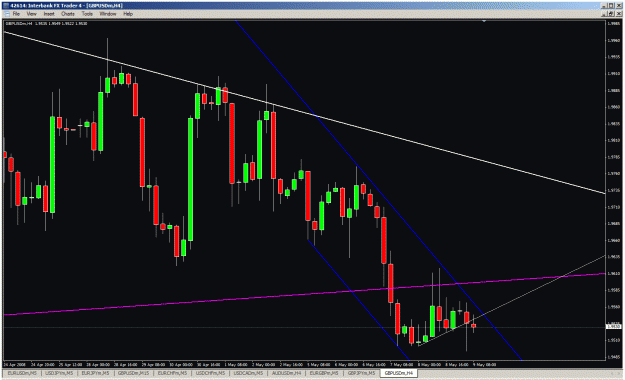Viewport: 625px width, 380px height.
Task: Switch to the USDCADm,M5 chart tab
Action: pyautogui.click(x=248, y=373)
